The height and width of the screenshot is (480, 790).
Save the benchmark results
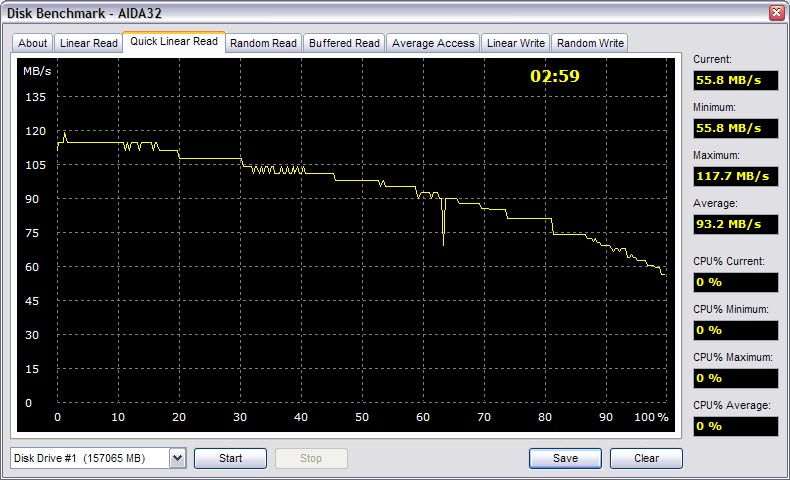(x=565, y=458)
